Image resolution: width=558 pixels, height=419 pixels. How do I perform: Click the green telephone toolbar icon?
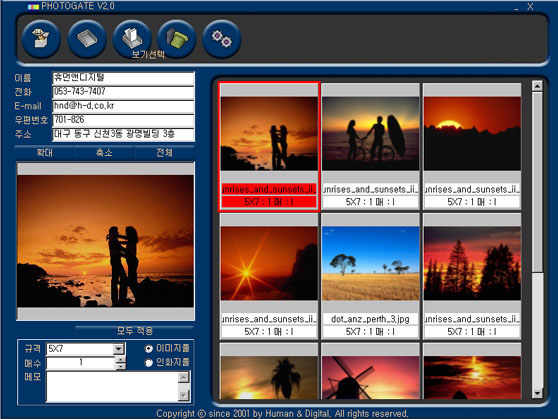coord(177,39)
